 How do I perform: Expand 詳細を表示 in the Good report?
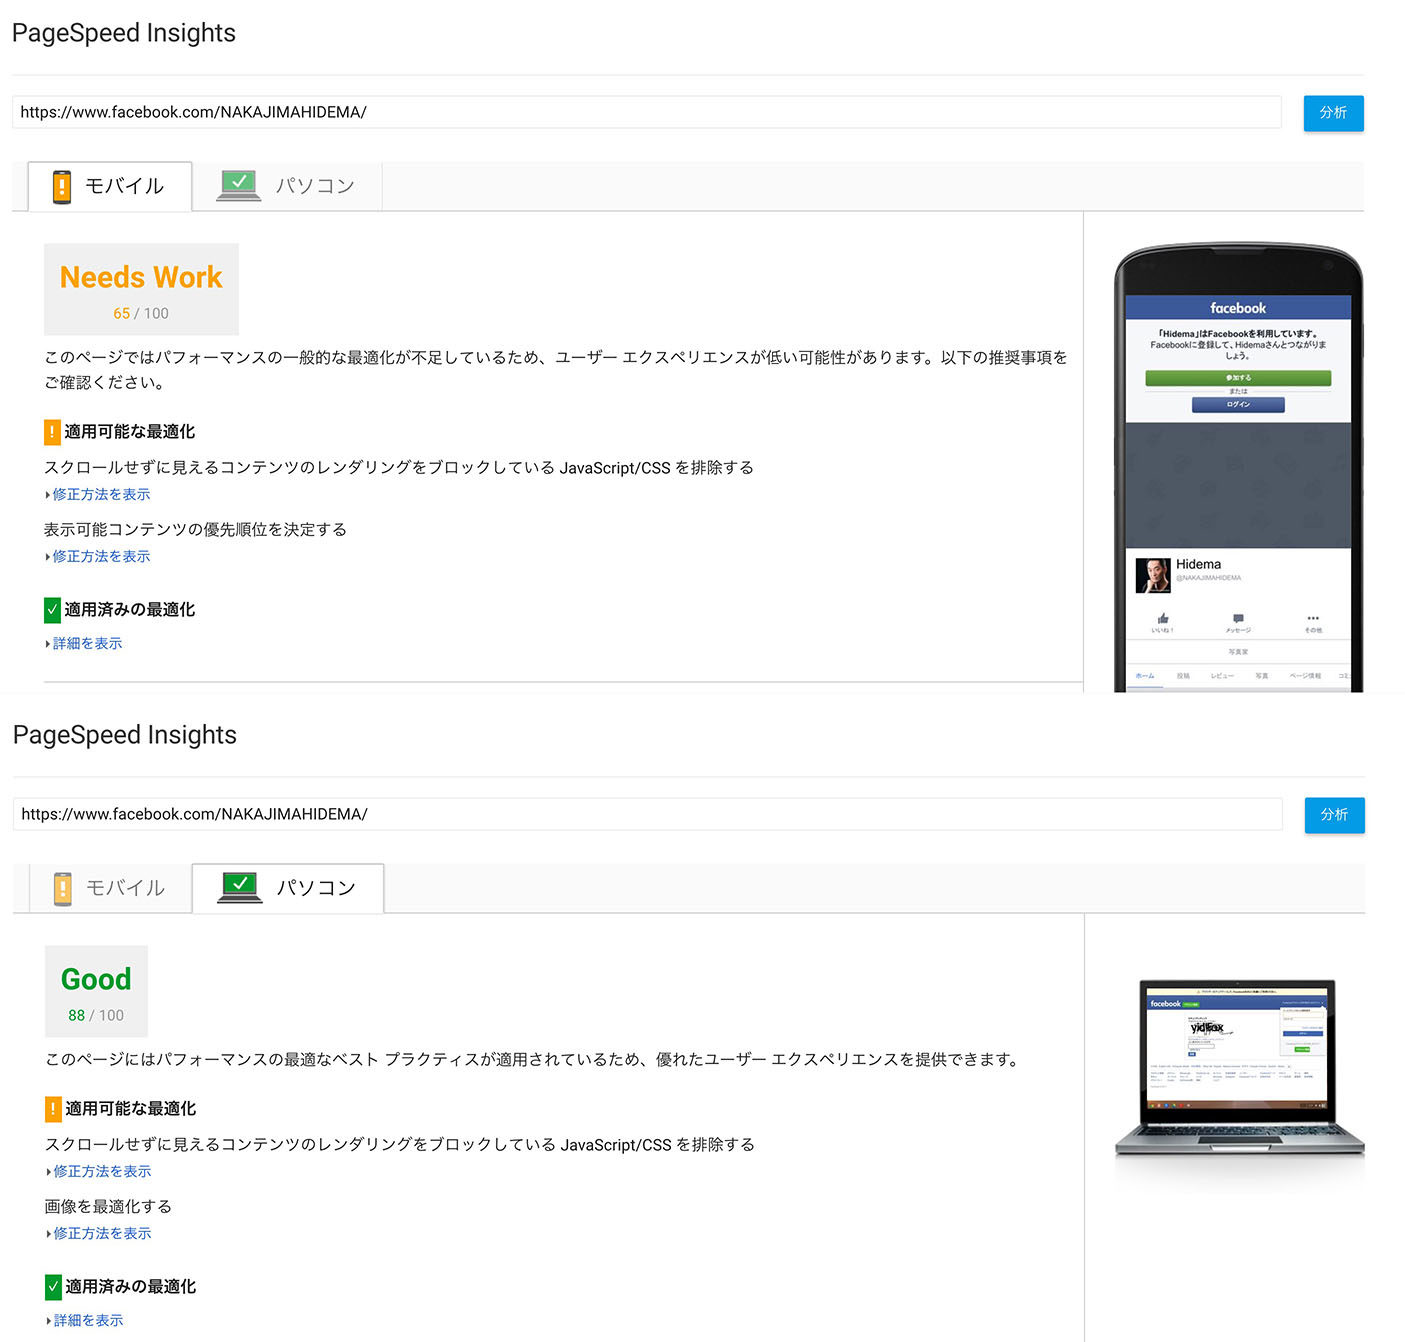88,1321
